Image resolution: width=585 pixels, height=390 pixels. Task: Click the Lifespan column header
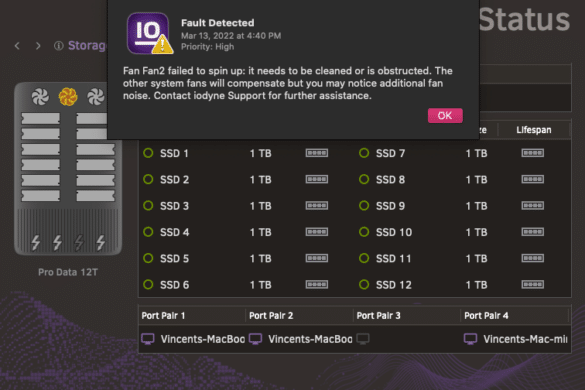click(x=534, y=130)
